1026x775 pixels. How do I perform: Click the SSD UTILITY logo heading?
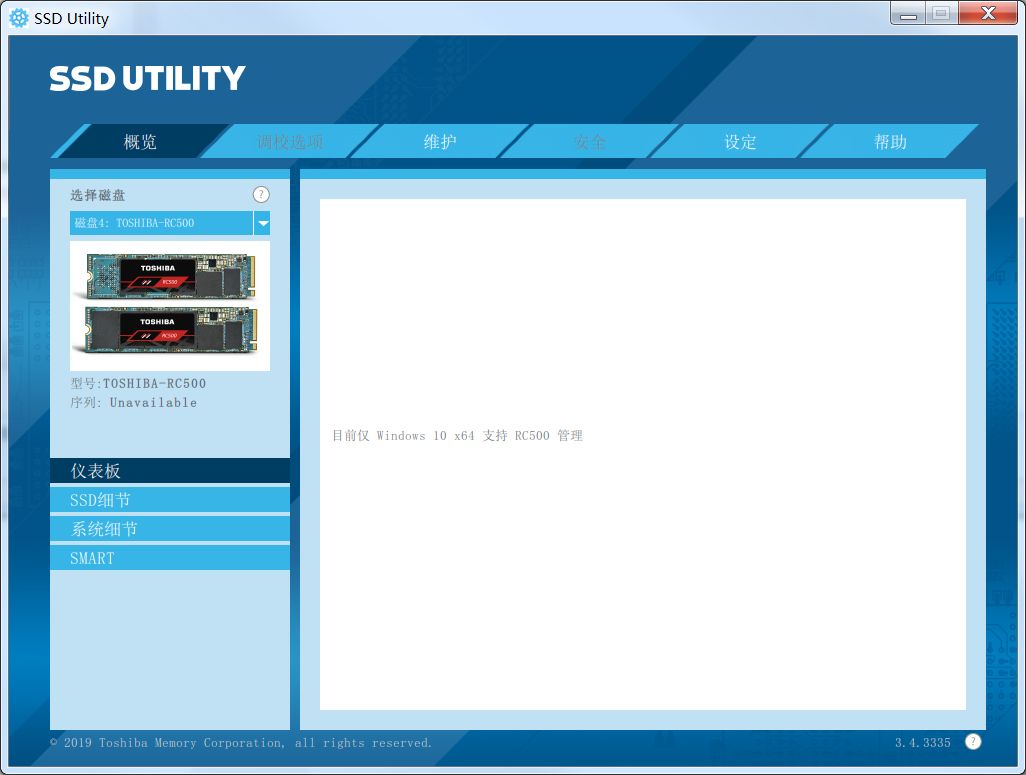click(x=147, y=78)
